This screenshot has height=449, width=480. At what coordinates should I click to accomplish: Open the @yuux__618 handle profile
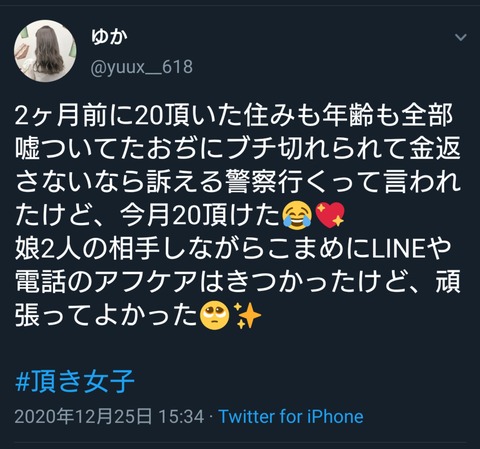pyautogui.click(x=142, y=67)
